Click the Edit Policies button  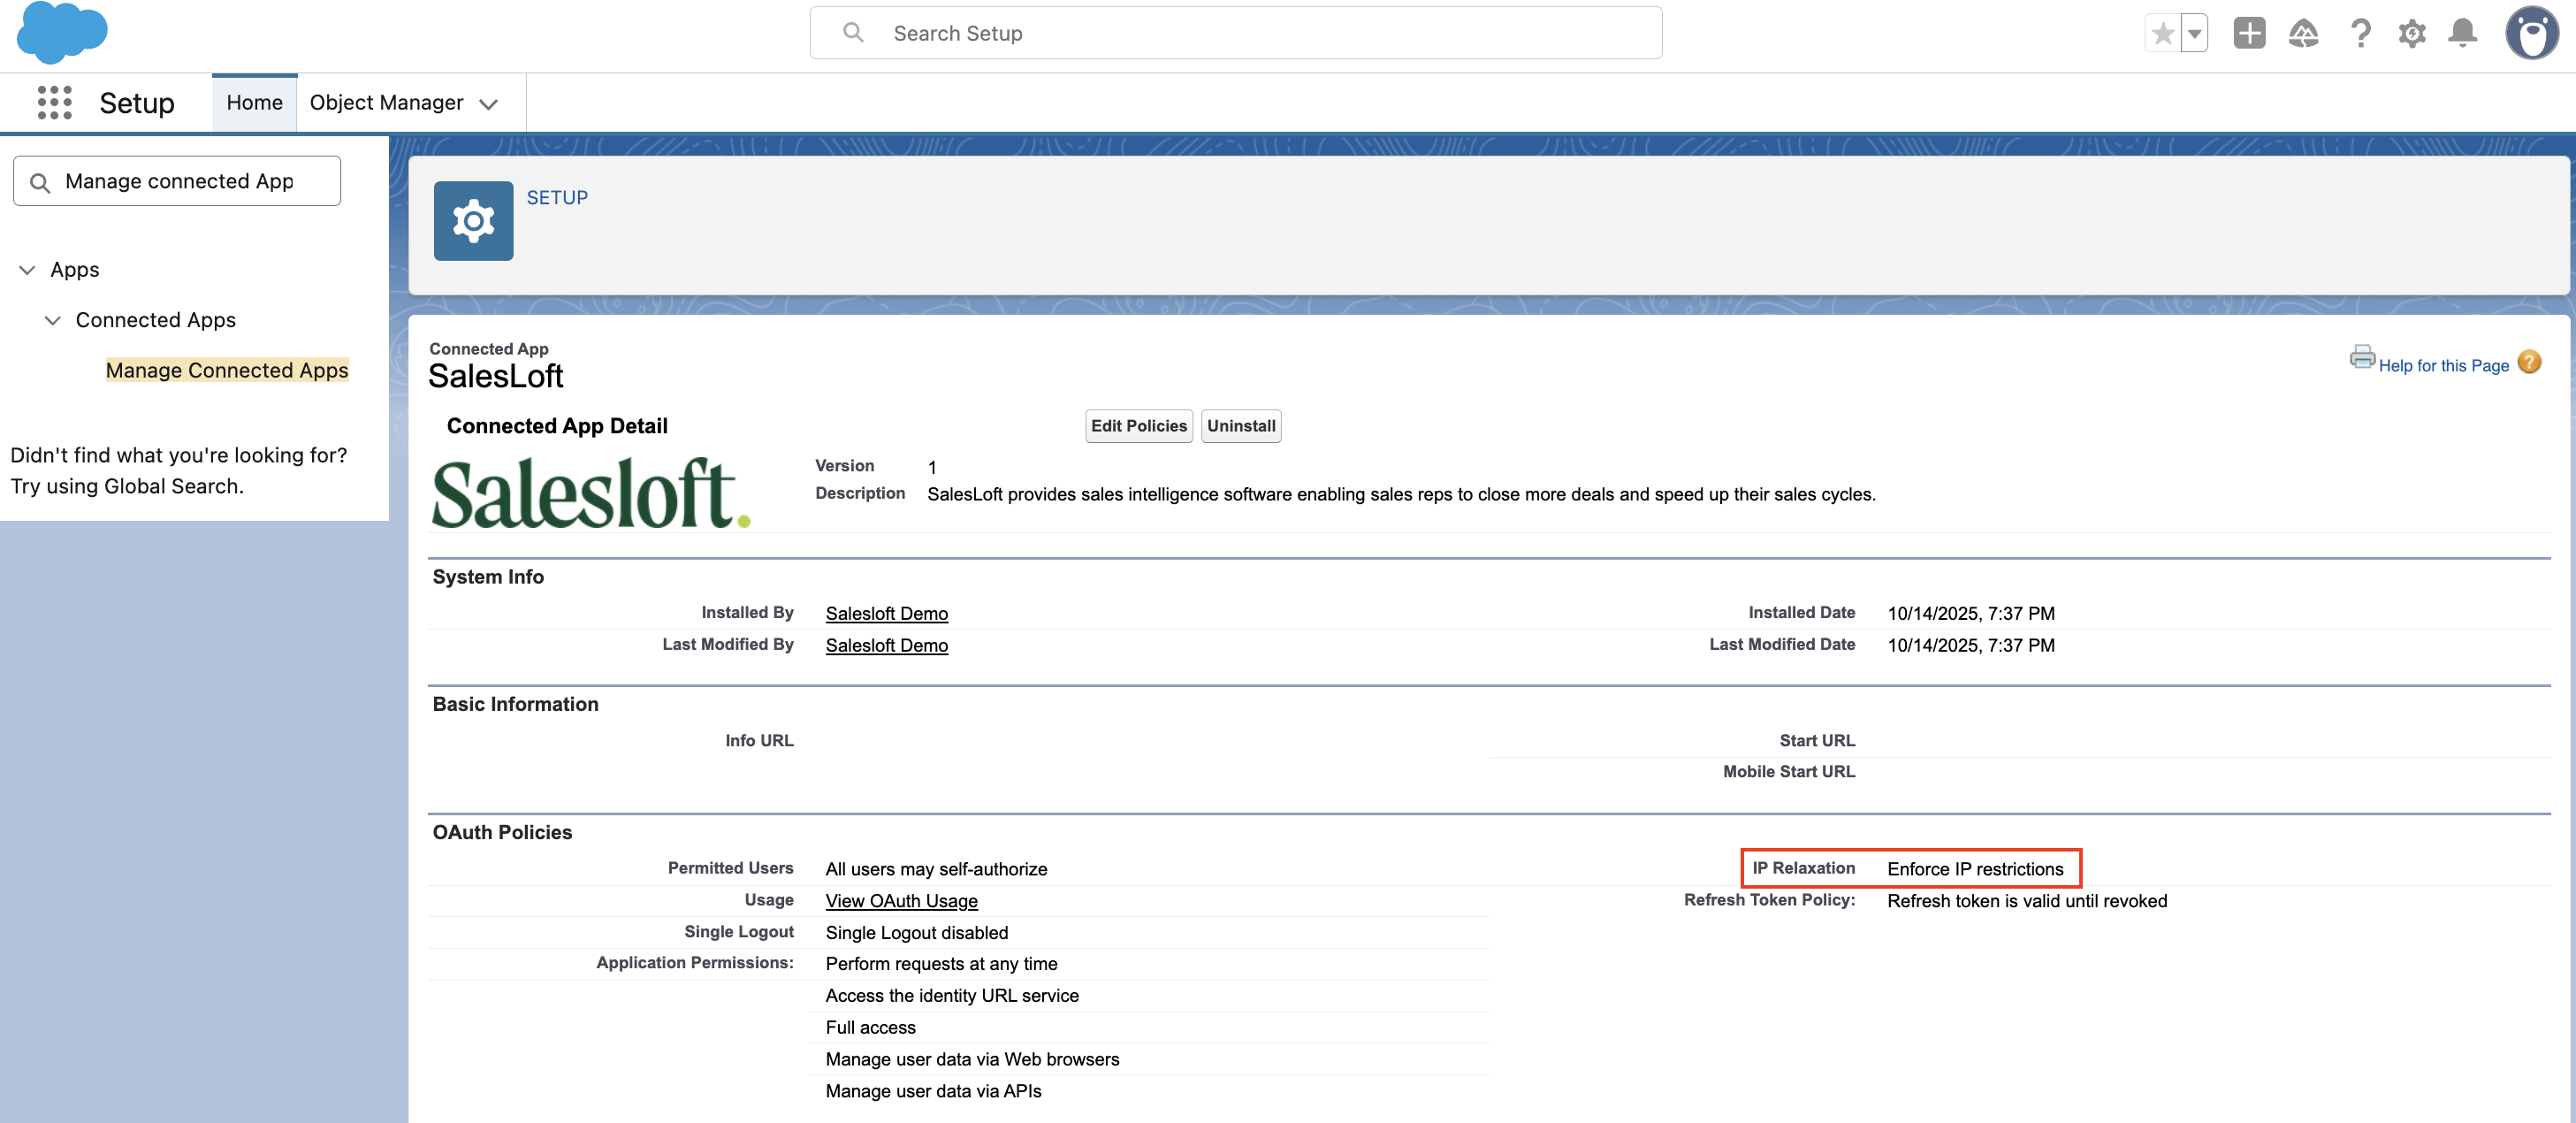click(x=1138, y=426)
